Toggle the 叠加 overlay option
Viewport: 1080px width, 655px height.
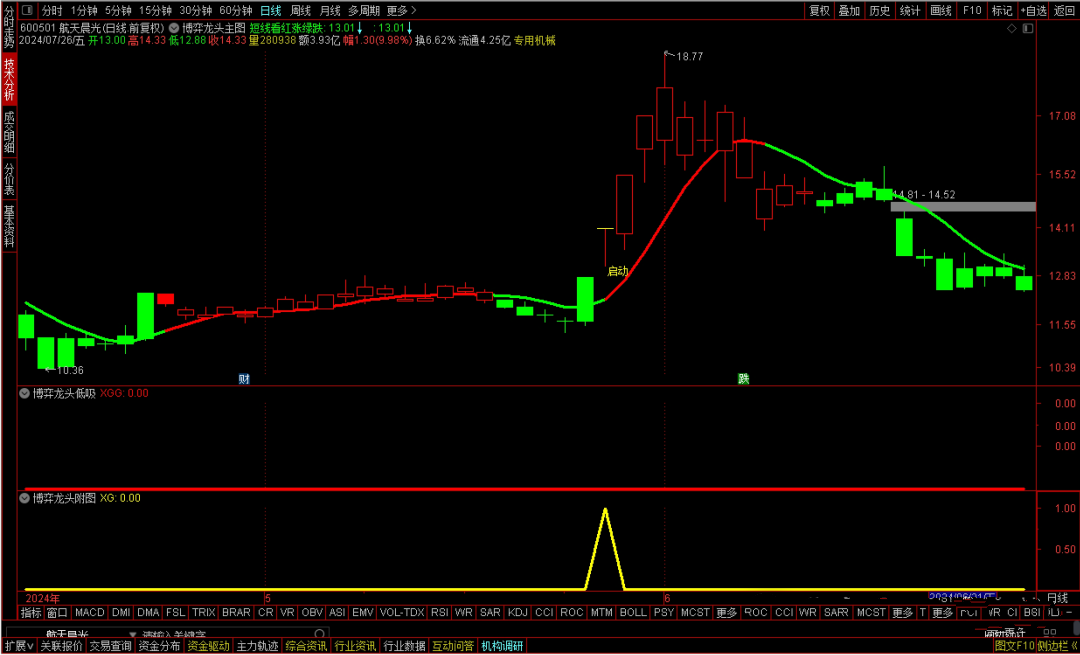coord(849,10)
